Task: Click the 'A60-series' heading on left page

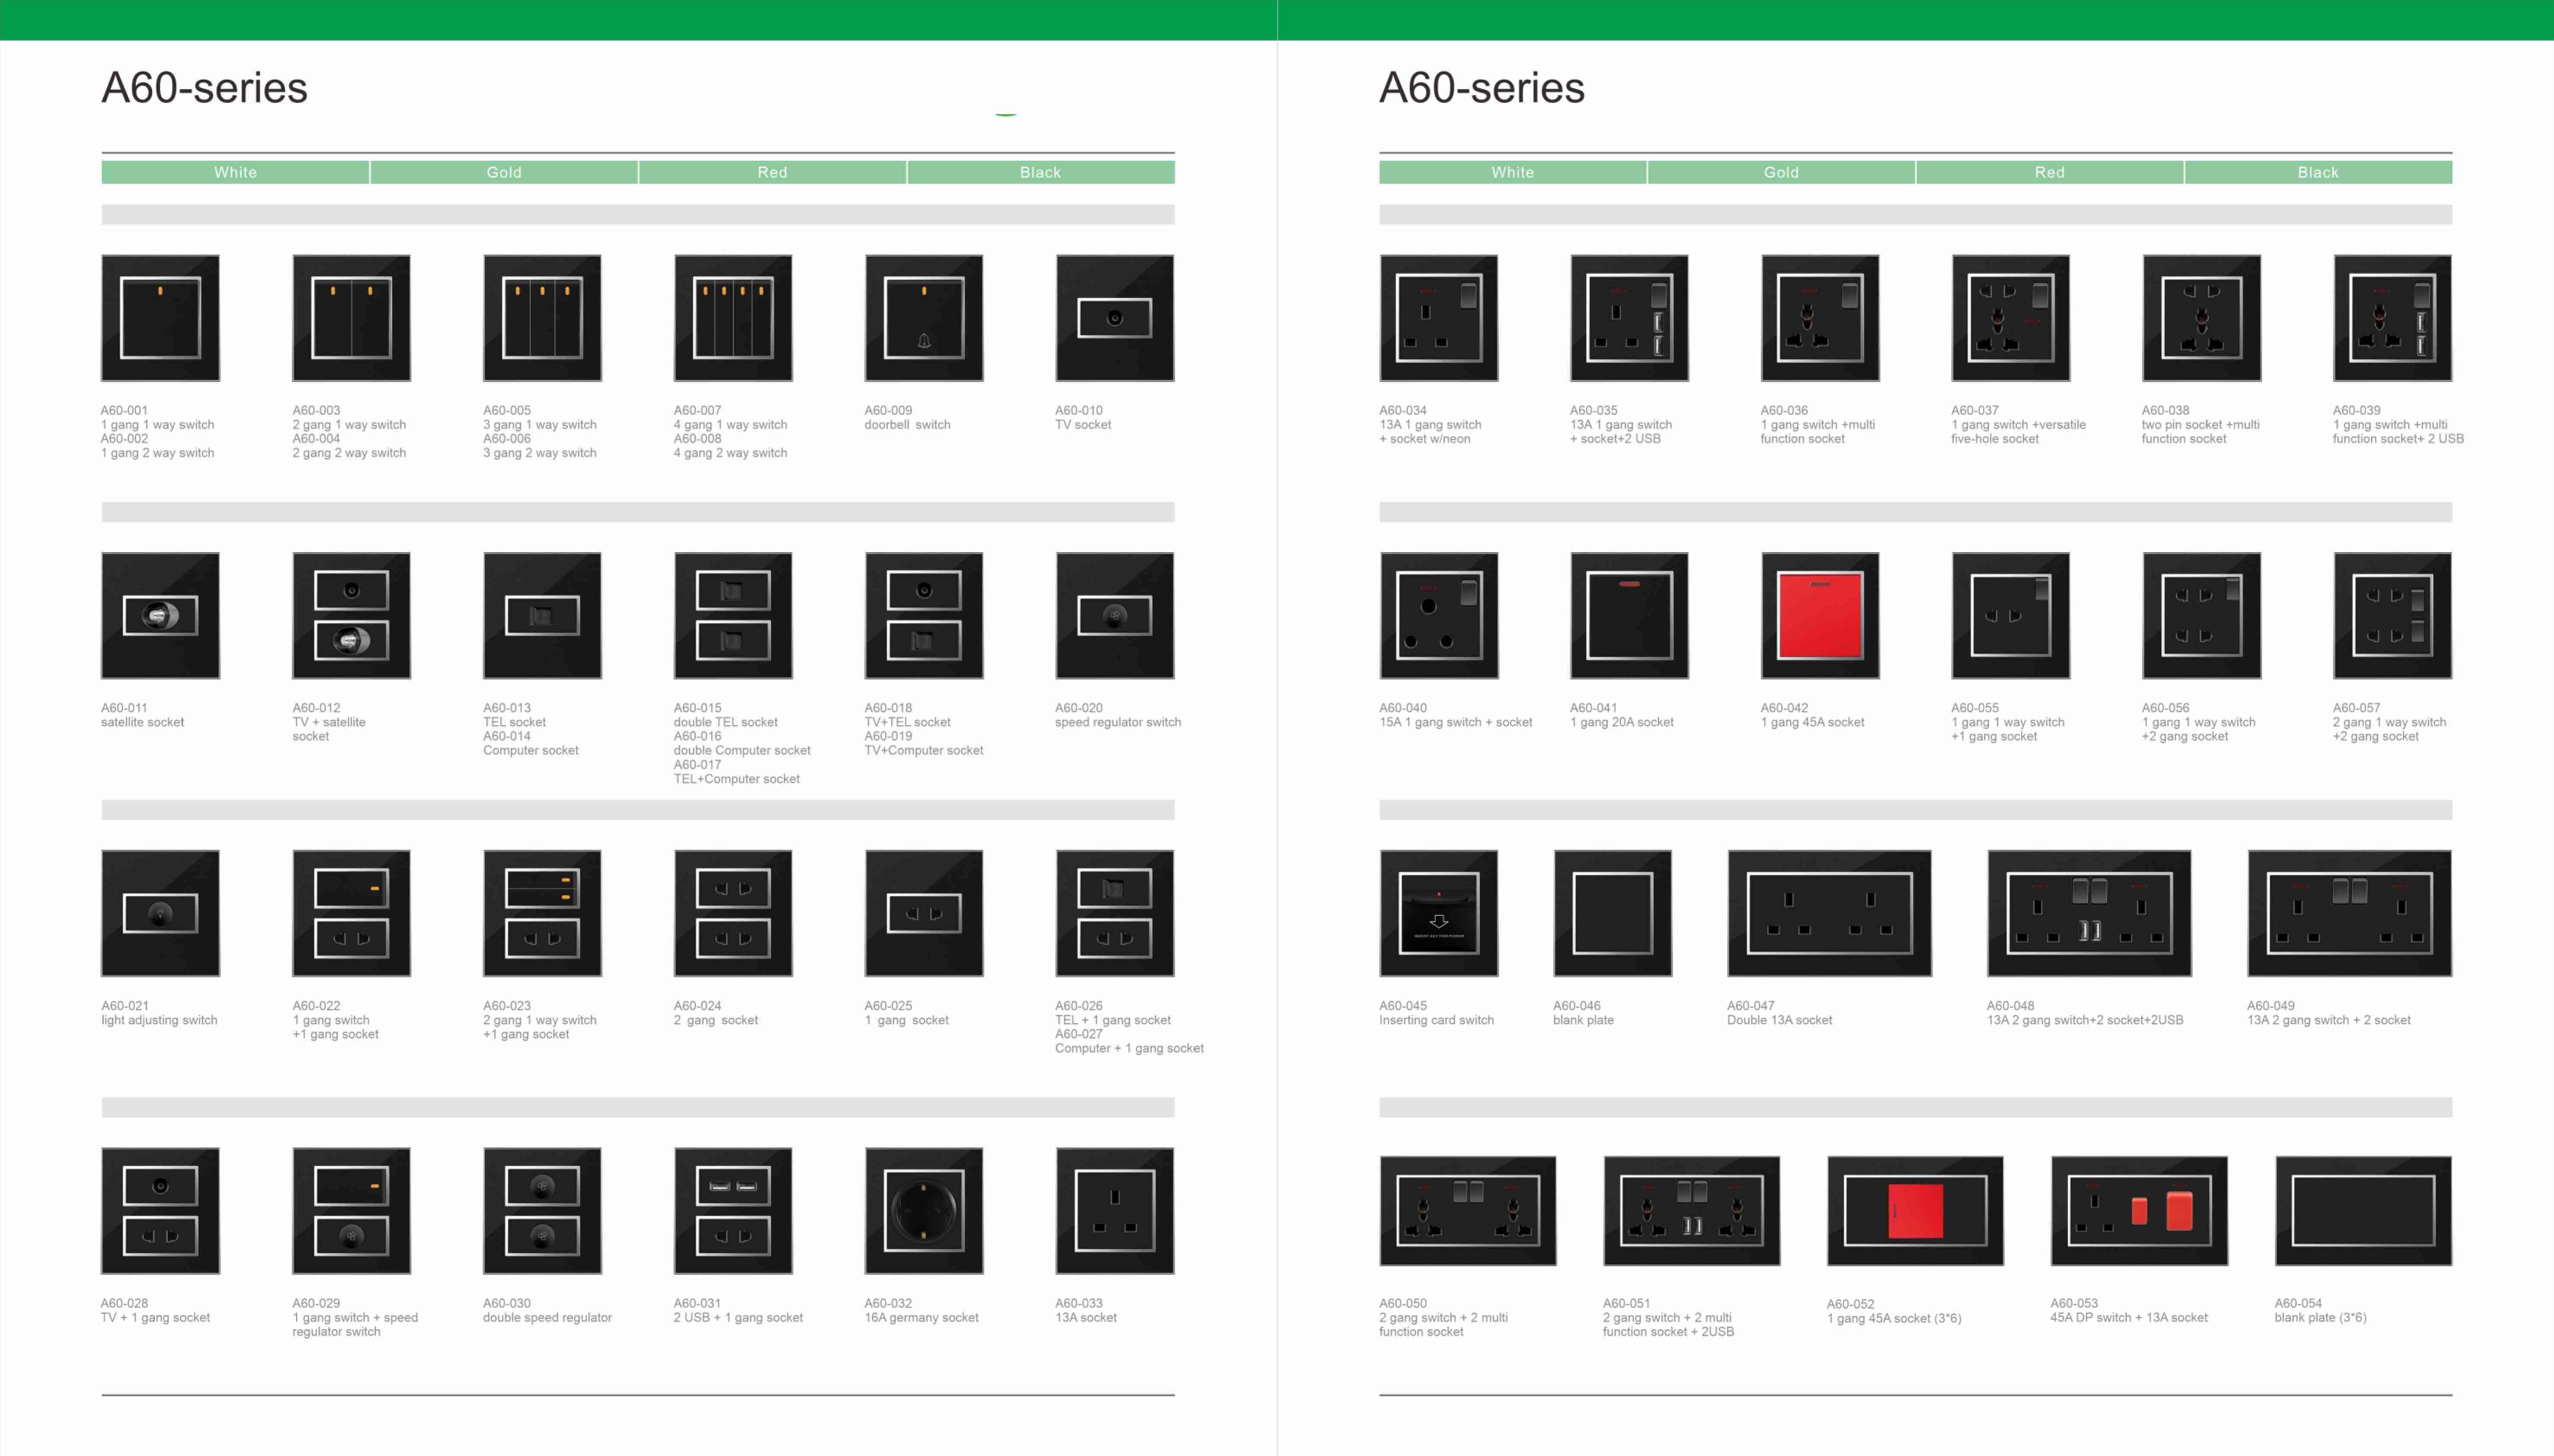Action: pos(204,88)
